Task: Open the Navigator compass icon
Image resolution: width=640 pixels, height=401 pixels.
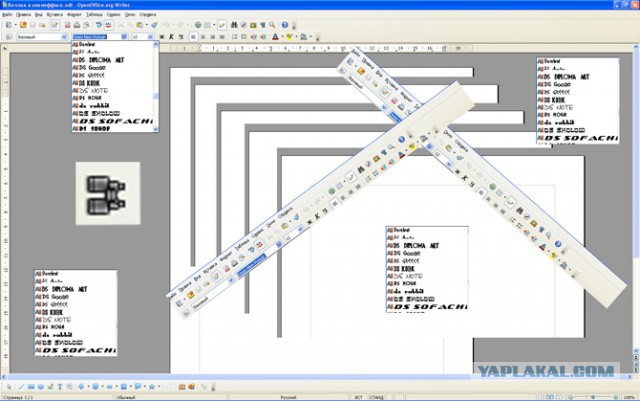Action: coord(243,25)
